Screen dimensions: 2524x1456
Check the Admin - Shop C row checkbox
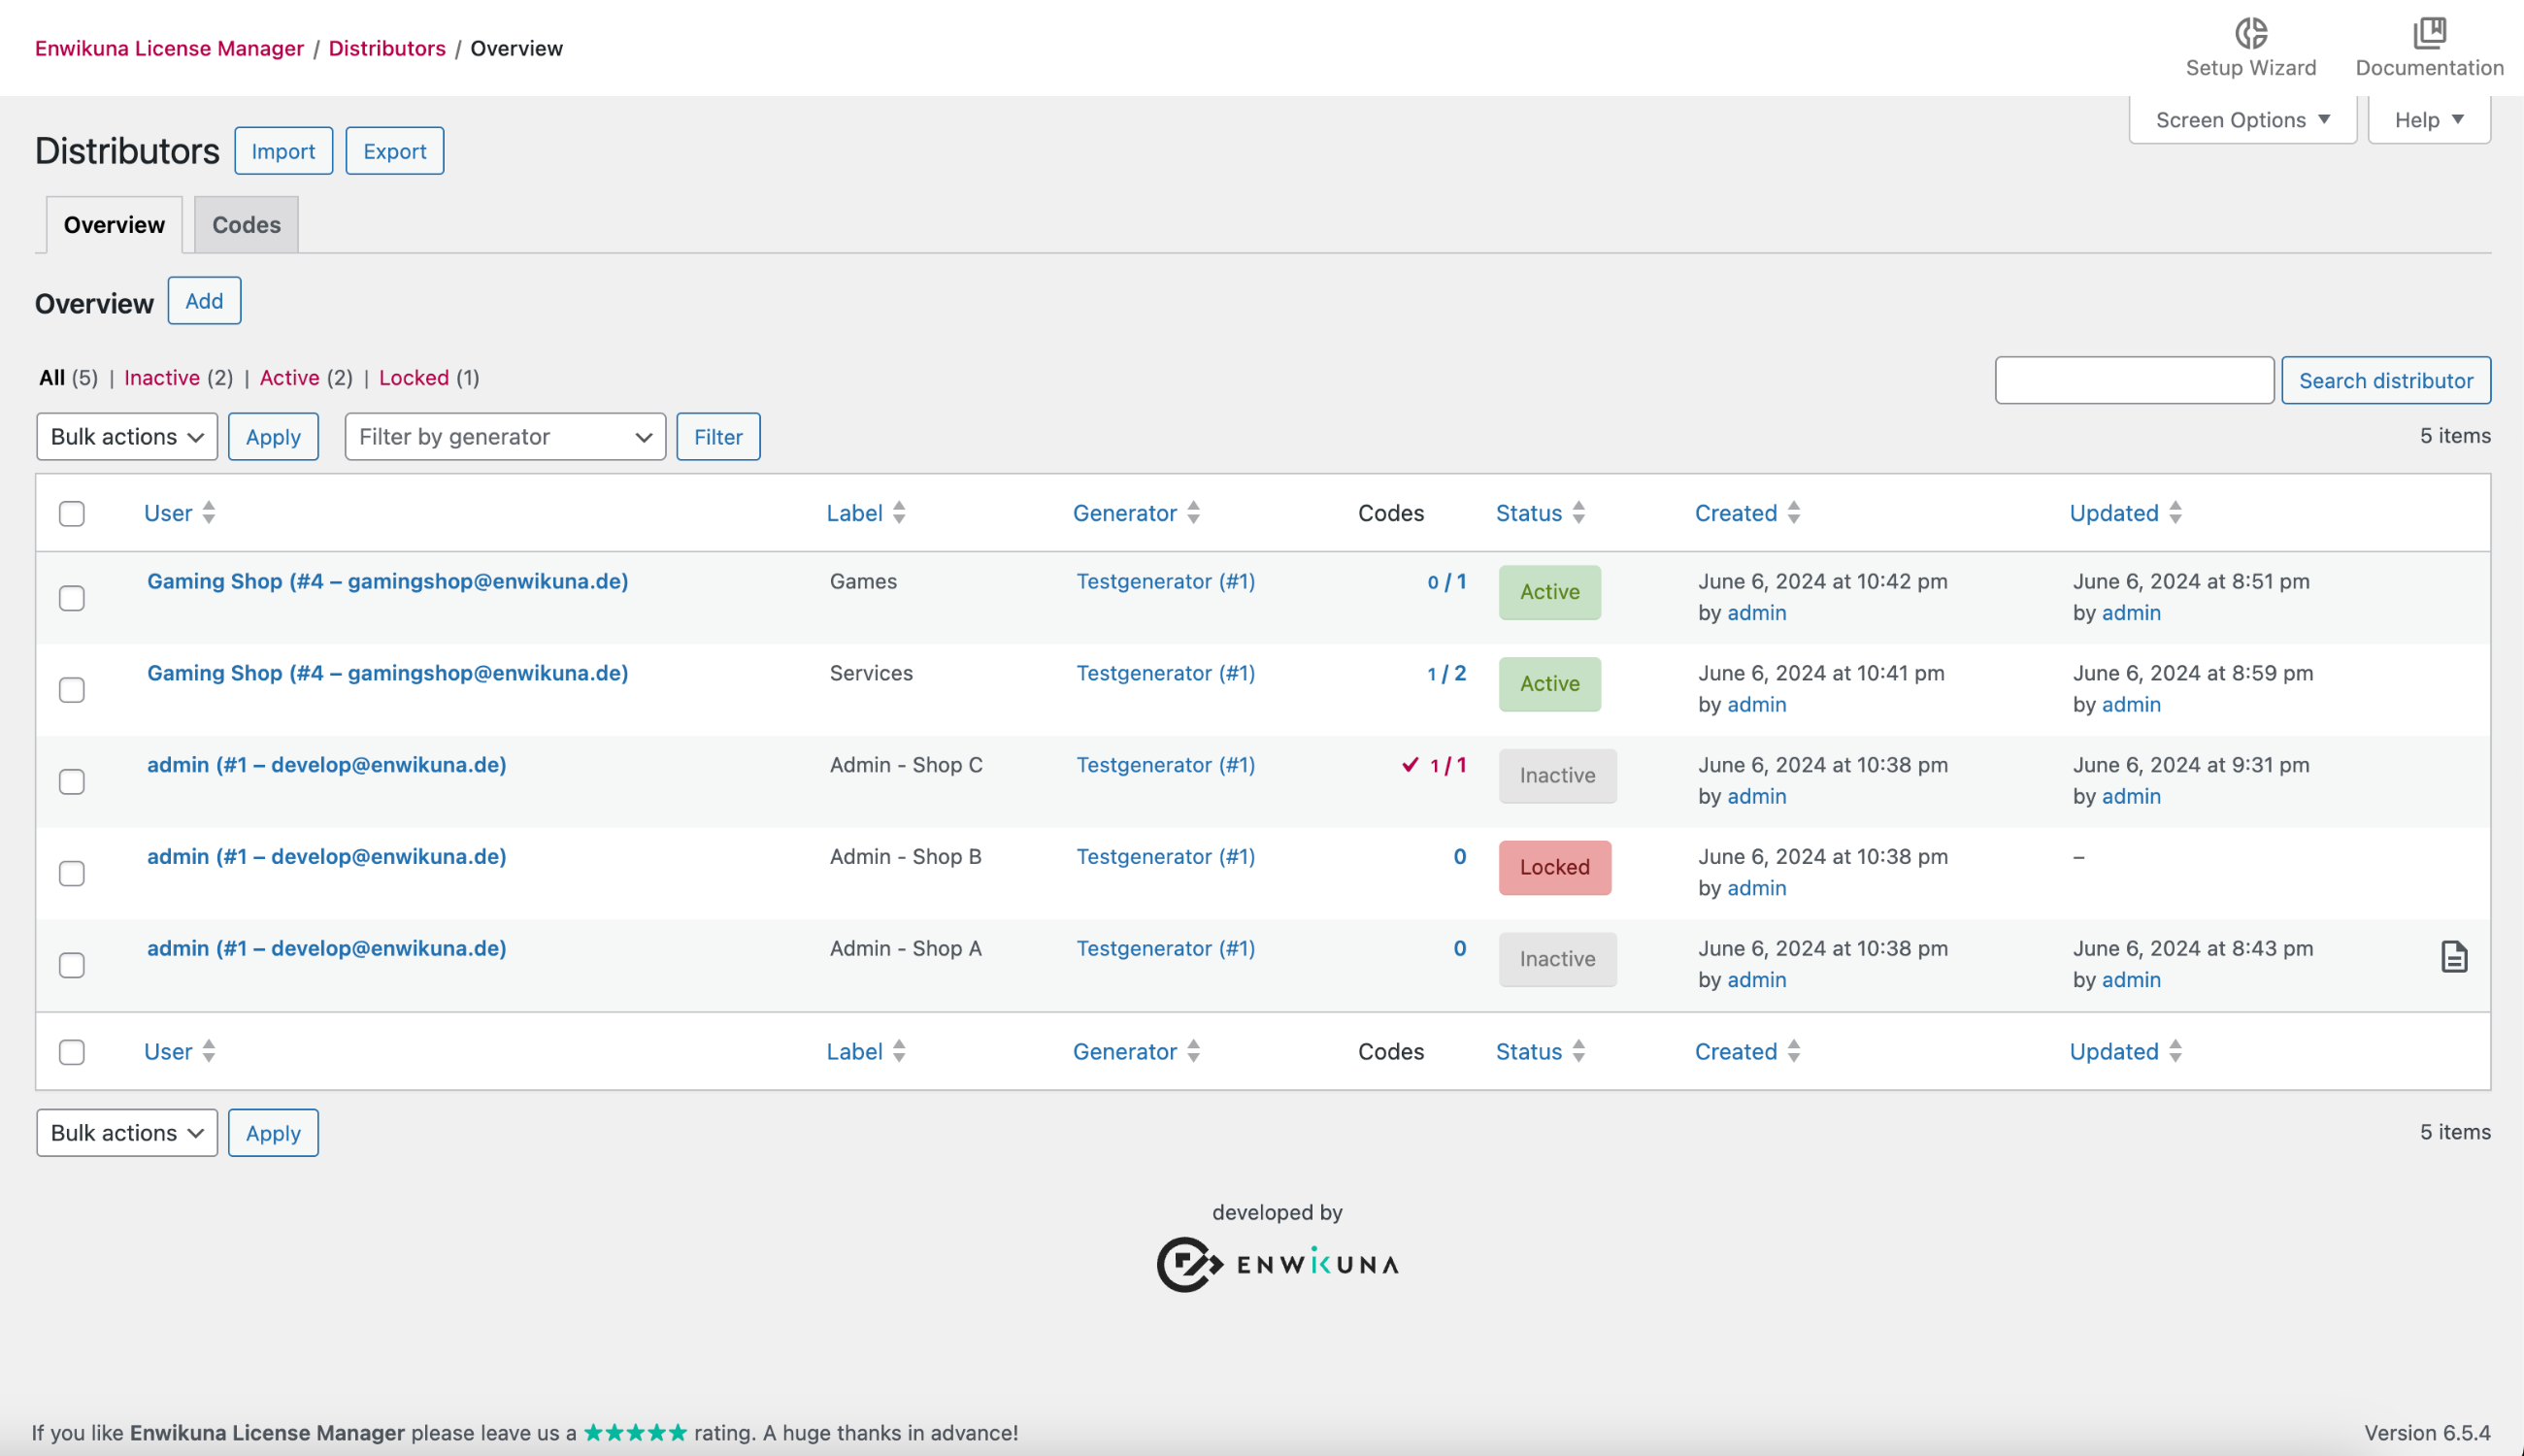[x=72, y=782]
